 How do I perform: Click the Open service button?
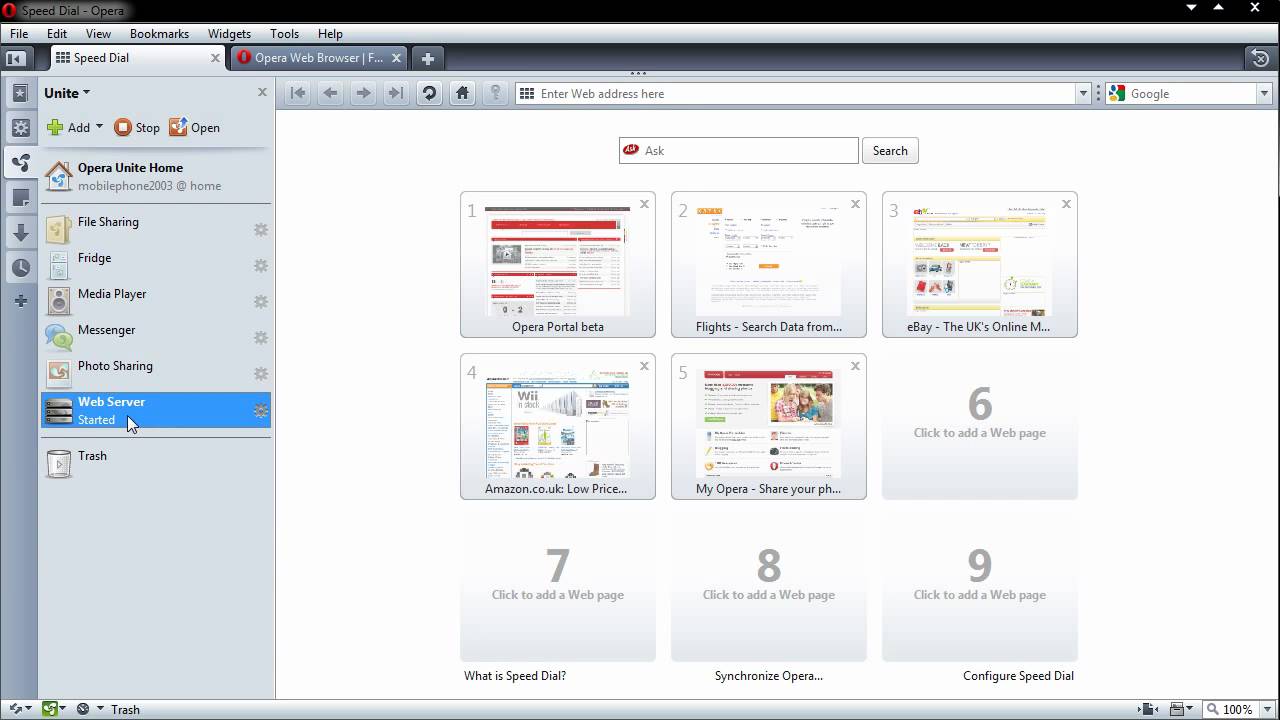(194, 128)
